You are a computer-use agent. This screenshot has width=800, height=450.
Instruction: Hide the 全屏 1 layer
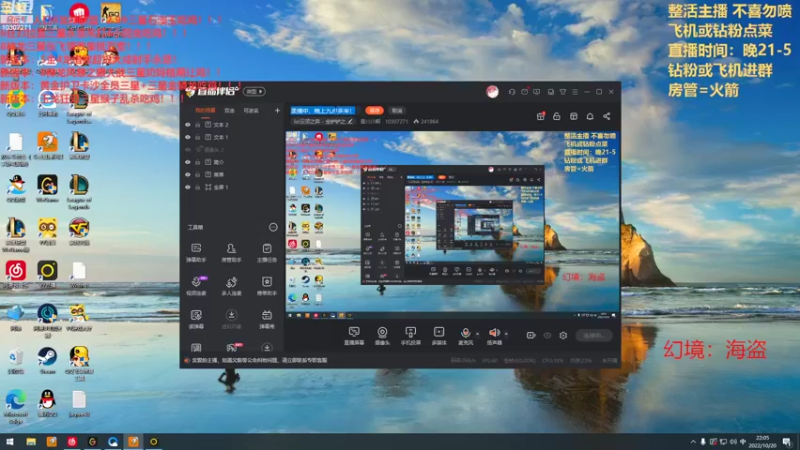pyautogui.click(x=188, y=187)
